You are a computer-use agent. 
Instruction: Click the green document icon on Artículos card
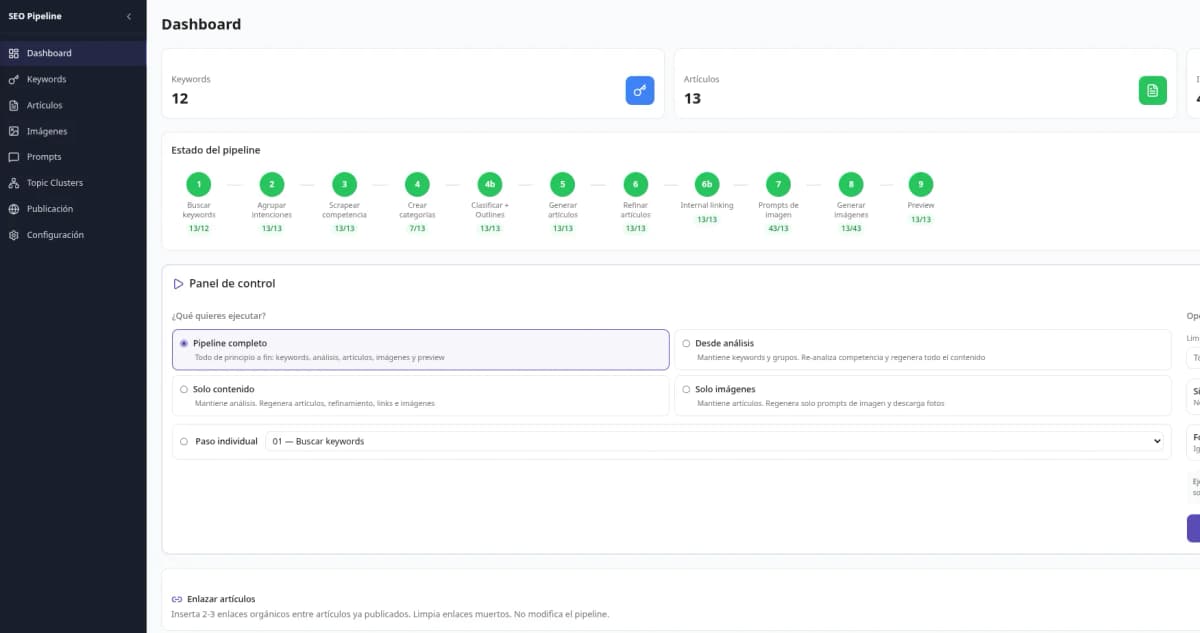click(1152, 90)
